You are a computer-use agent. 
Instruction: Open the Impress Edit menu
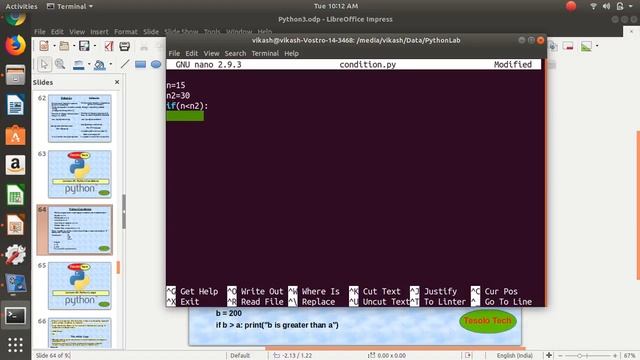[57, 32]
